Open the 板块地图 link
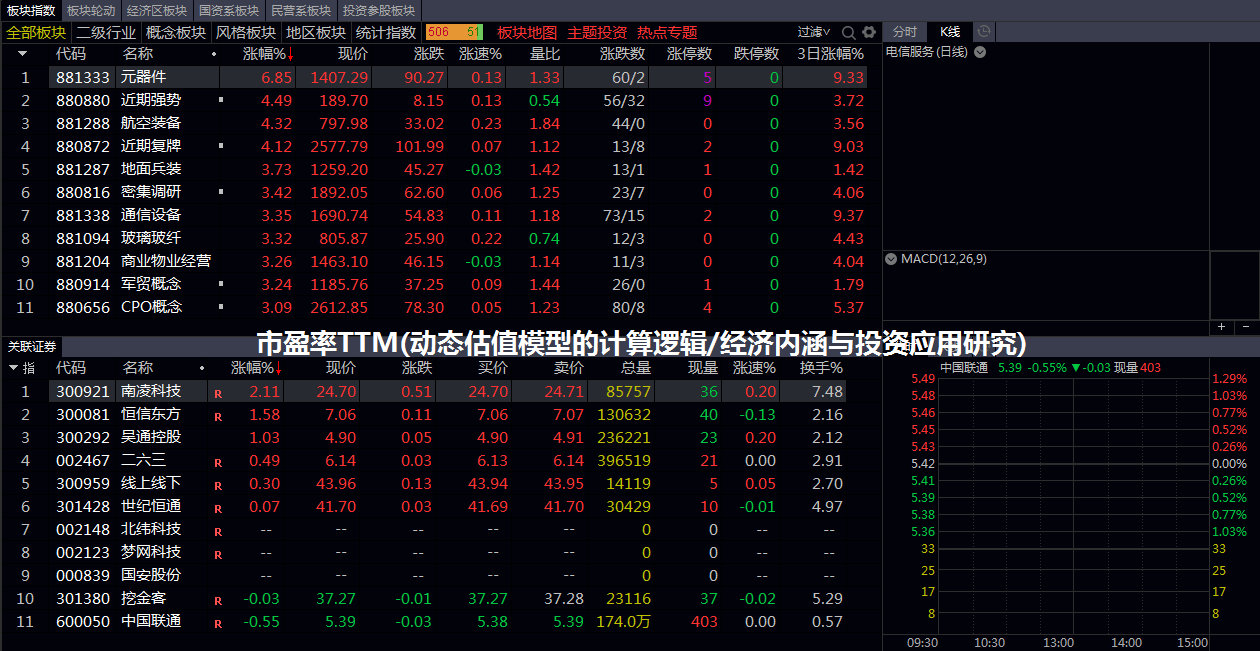This screenshot has height=651, width=1260. [x=527, y=32]
